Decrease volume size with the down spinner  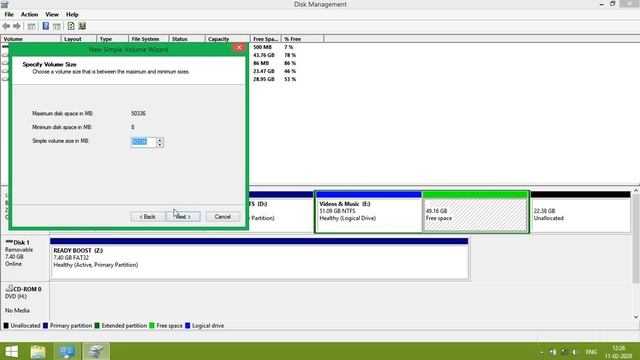coord(160,144)
